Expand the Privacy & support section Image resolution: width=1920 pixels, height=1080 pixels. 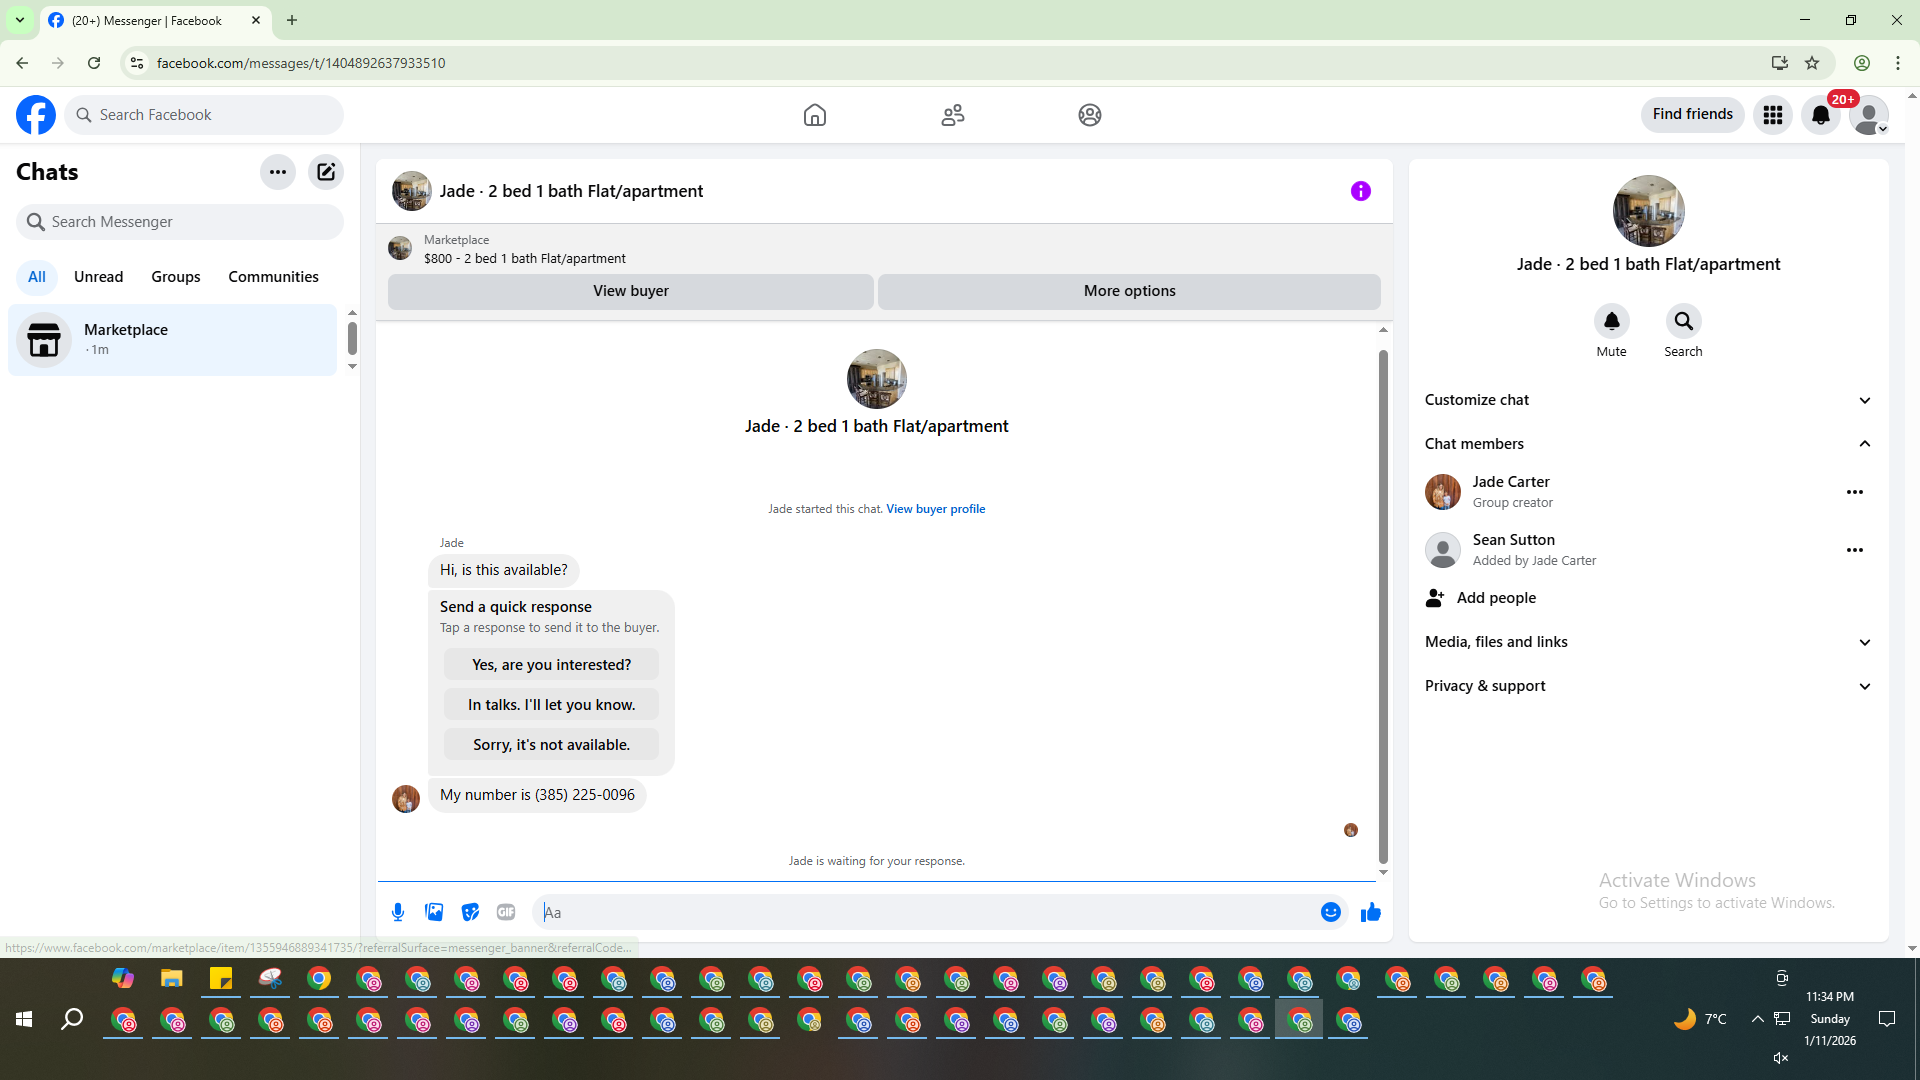(x=1647, y=686)
